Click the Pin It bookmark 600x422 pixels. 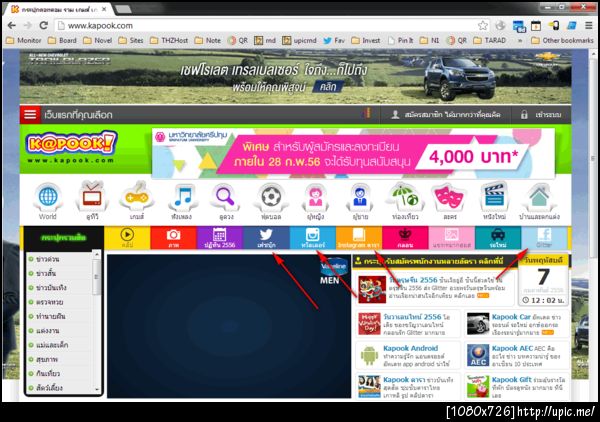pyautogui.click(x=401, y=40)
